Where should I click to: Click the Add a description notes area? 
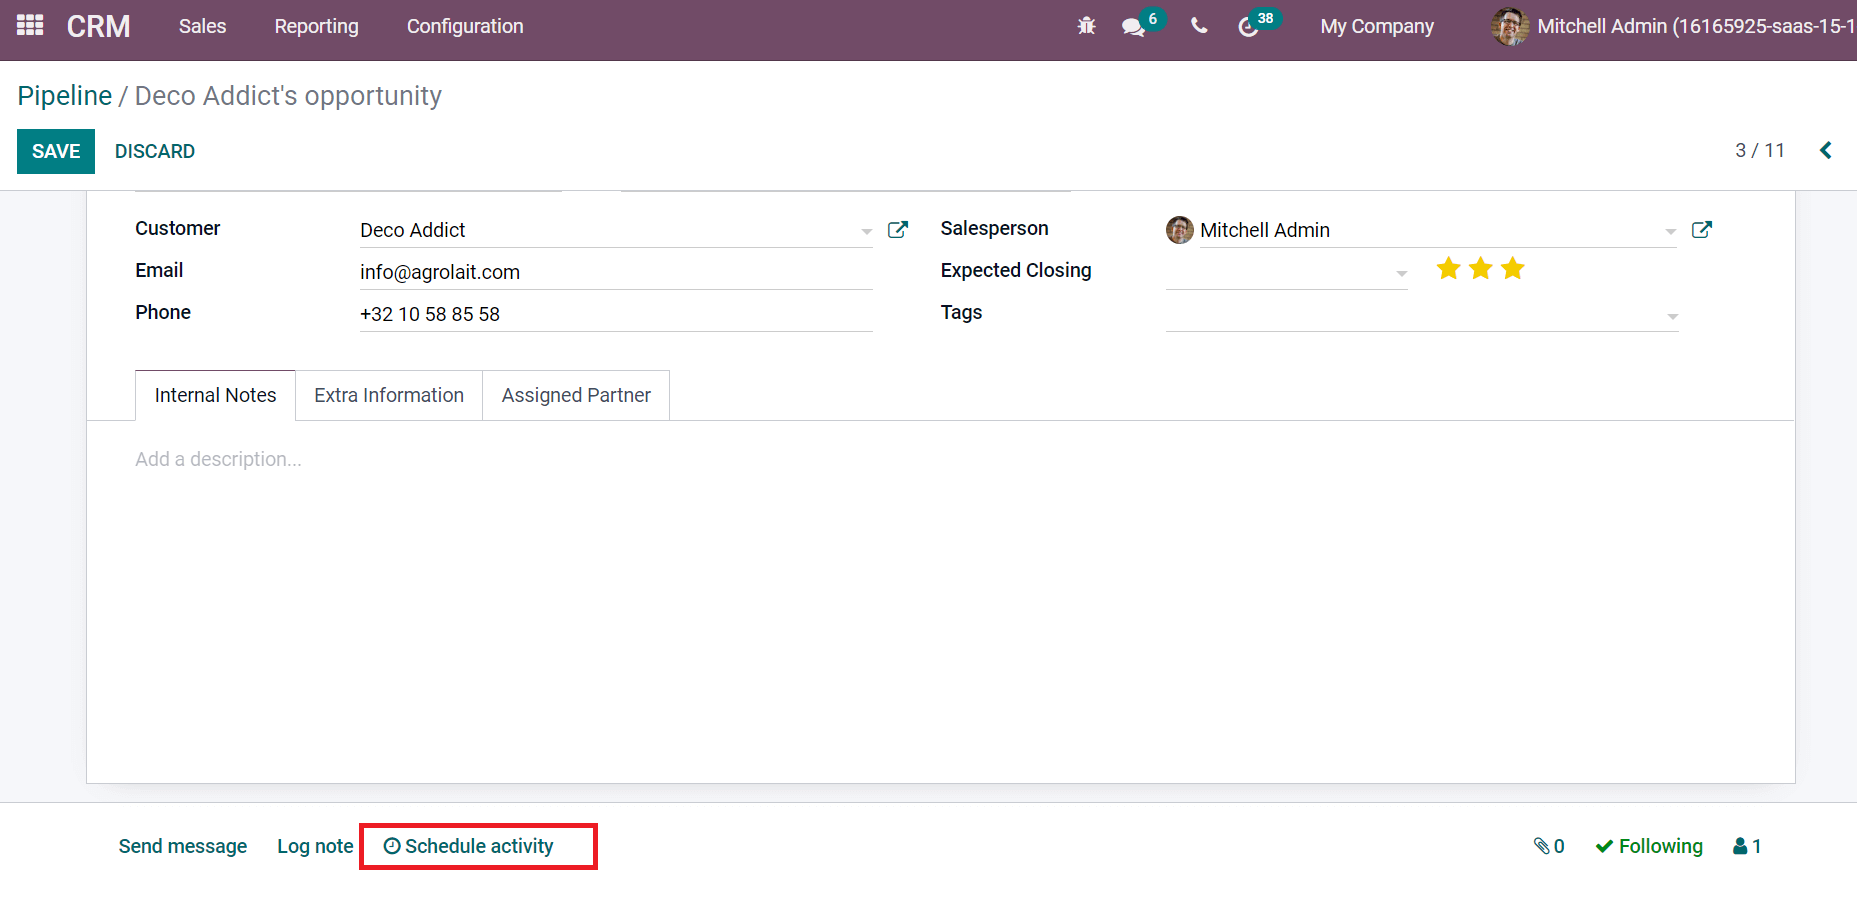click(x=218, y=459)
